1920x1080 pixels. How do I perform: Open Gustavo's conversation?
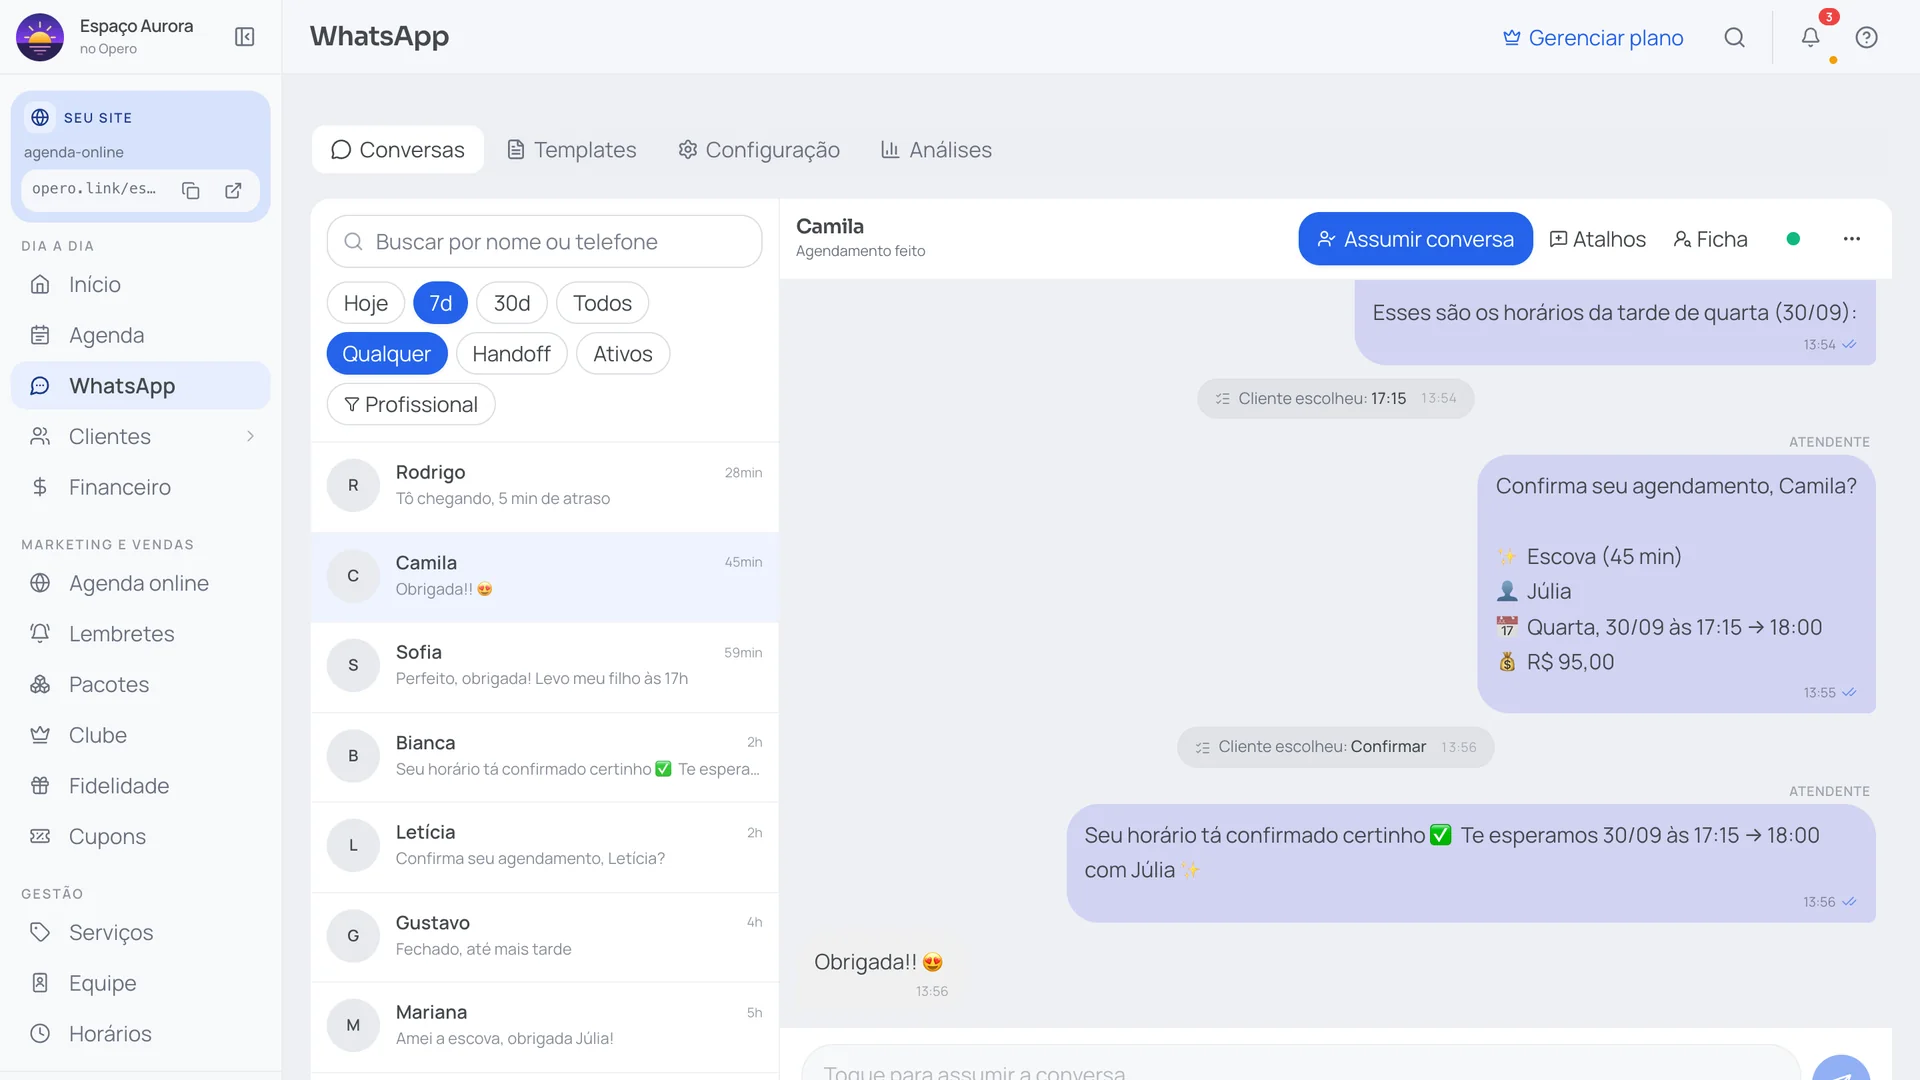(x=544, y=936)
